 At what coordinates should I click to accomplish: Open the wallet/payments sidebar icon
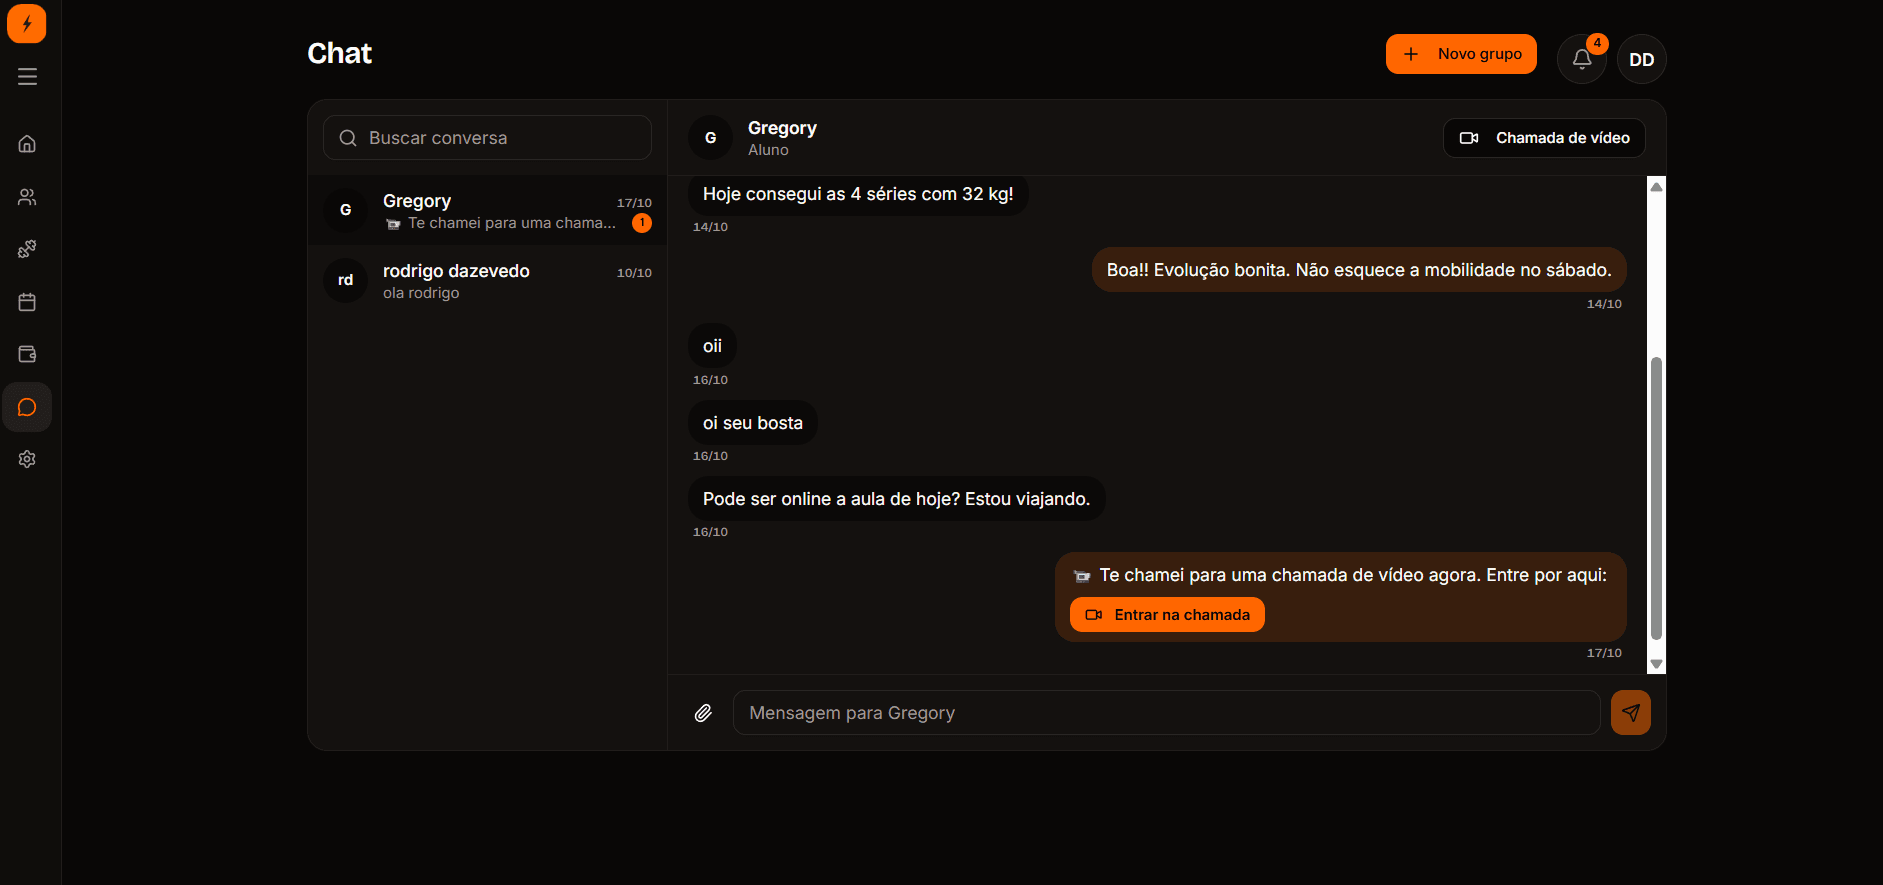[x=27, y=354]
